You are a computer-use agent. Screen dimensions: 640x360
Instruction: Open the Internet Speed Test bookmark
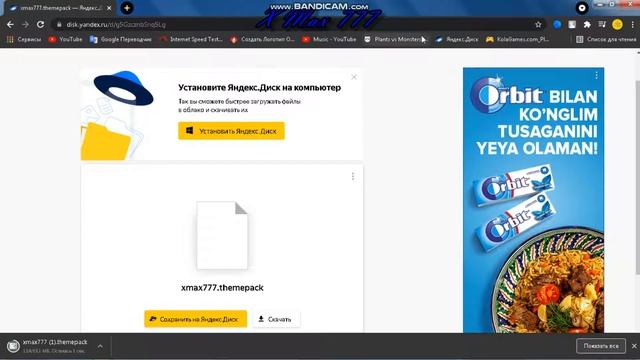pyautogui.click(x=191, y=40)
